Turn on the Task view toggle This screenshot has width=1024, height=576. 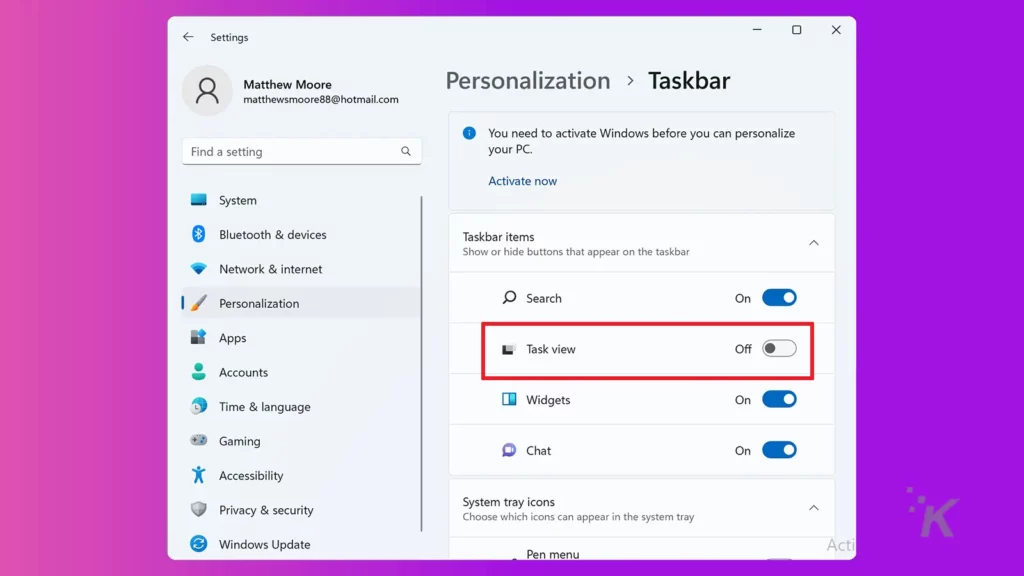coord(779,349)
